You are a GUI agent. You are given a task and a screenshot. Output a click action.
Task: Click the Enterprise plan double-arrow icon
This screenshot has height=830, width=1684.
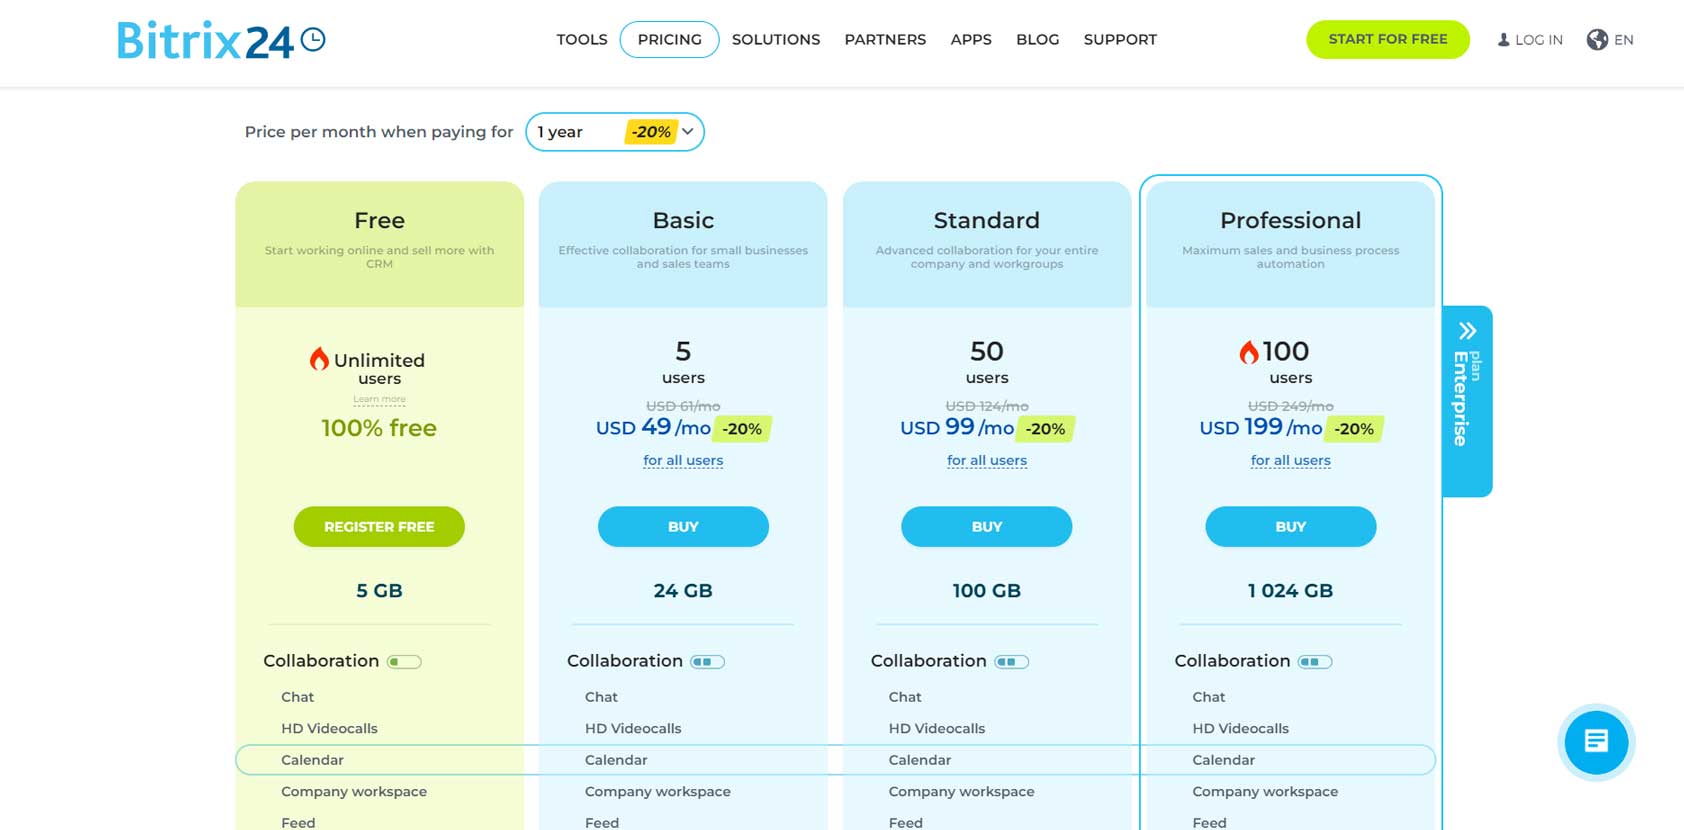tap(1467, 331)
